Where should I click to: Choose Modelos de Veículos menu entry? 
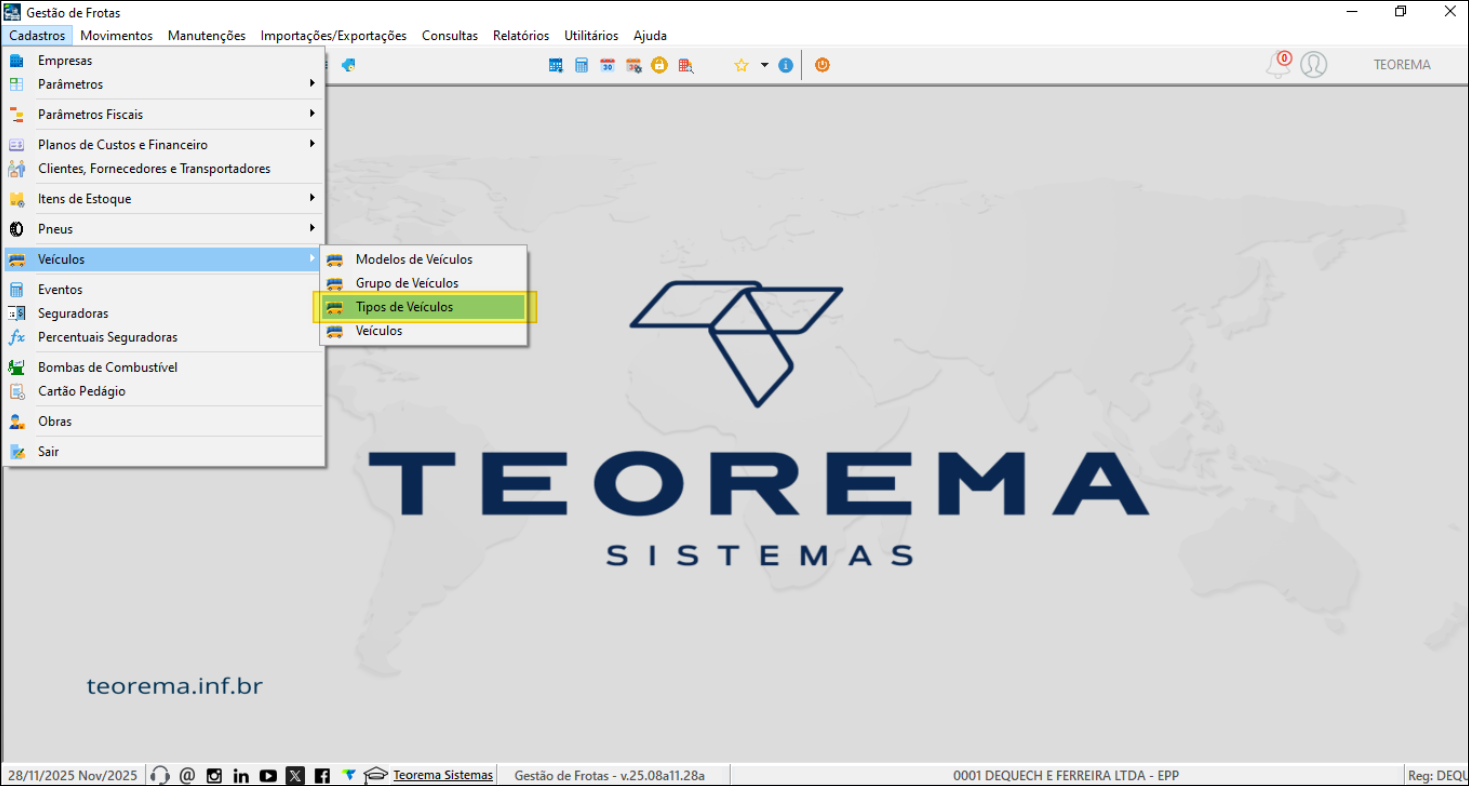414,259
